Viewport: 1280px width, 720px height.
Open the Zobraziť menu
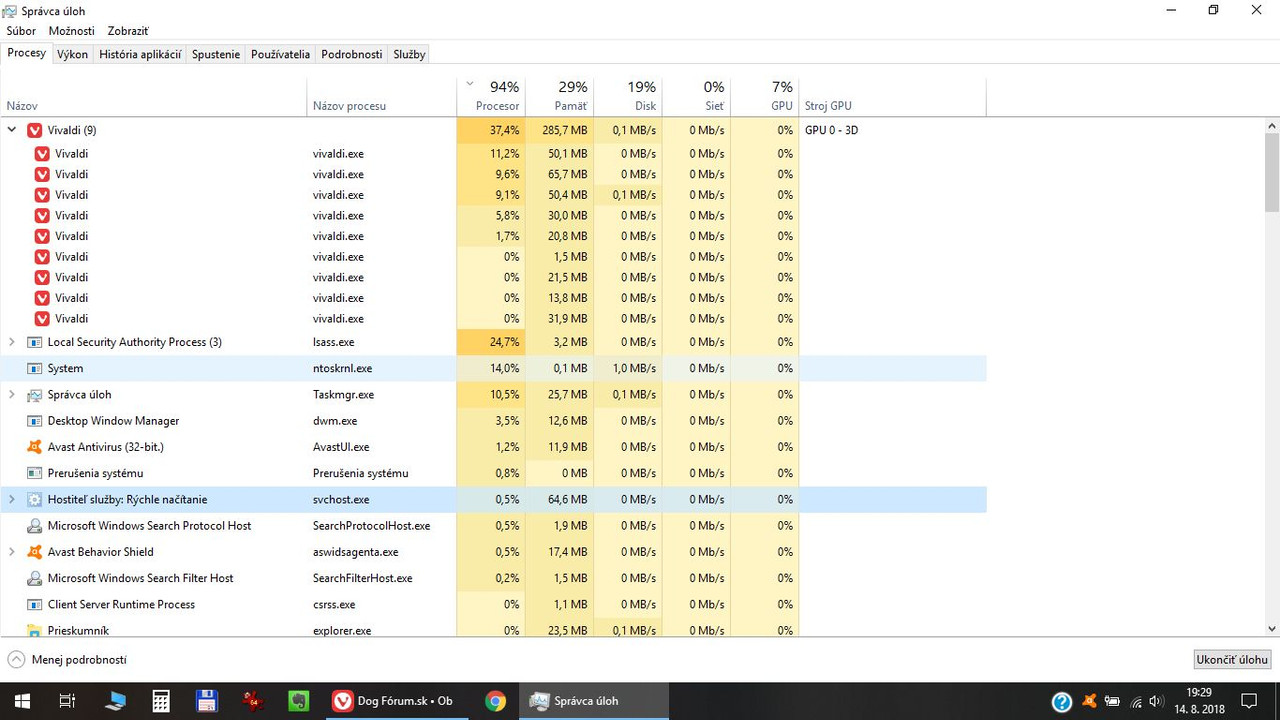(x=128, y=31)
